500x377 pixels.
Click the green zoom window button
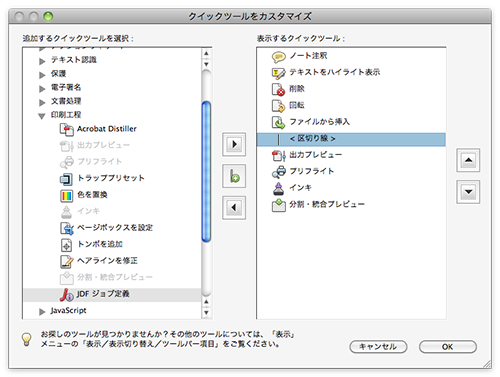[48, 16]
